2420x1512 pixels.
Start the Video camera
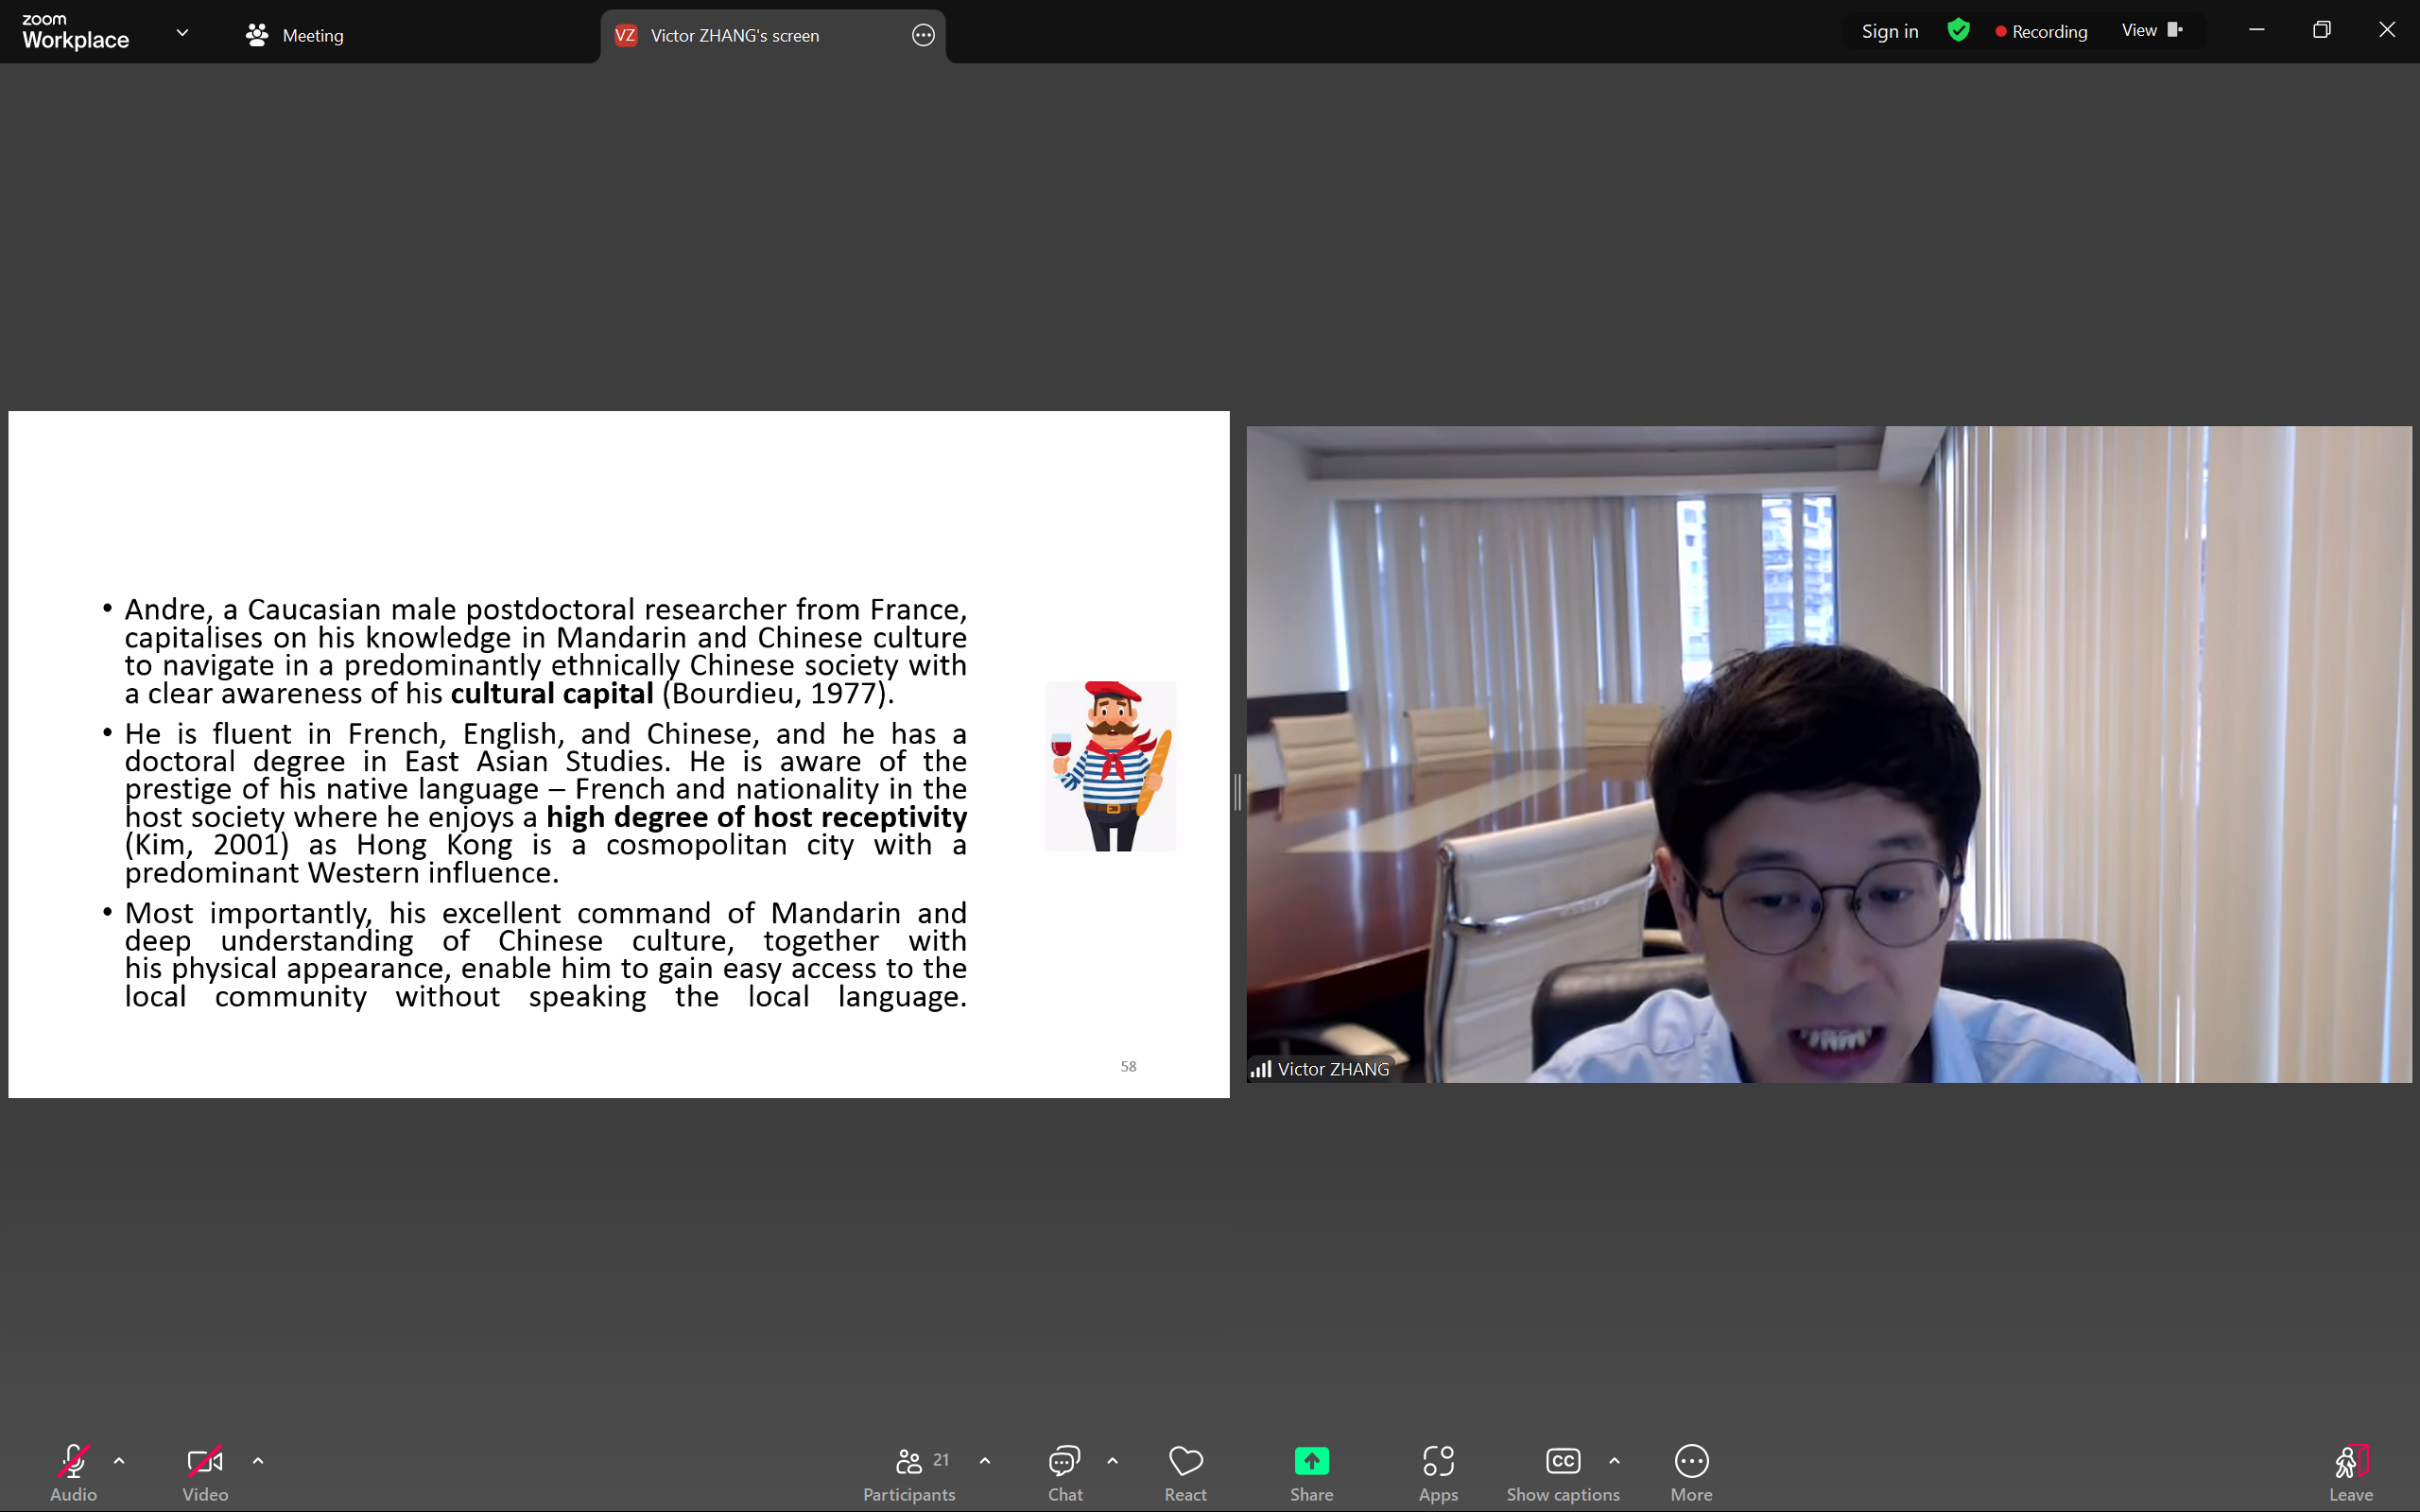pos(205,1462)
